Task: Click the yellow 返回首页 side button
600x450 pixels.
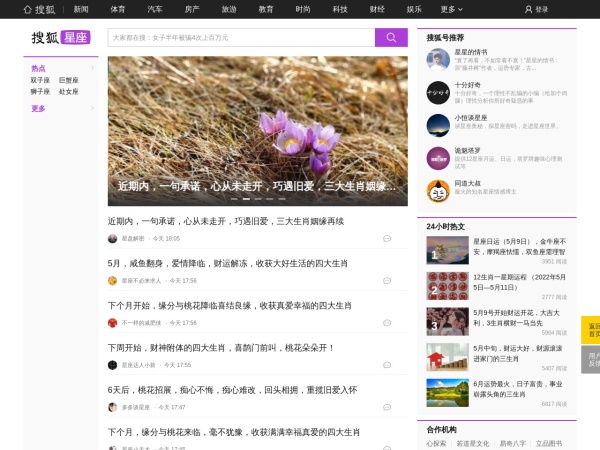Action: [x=591, y=330]
